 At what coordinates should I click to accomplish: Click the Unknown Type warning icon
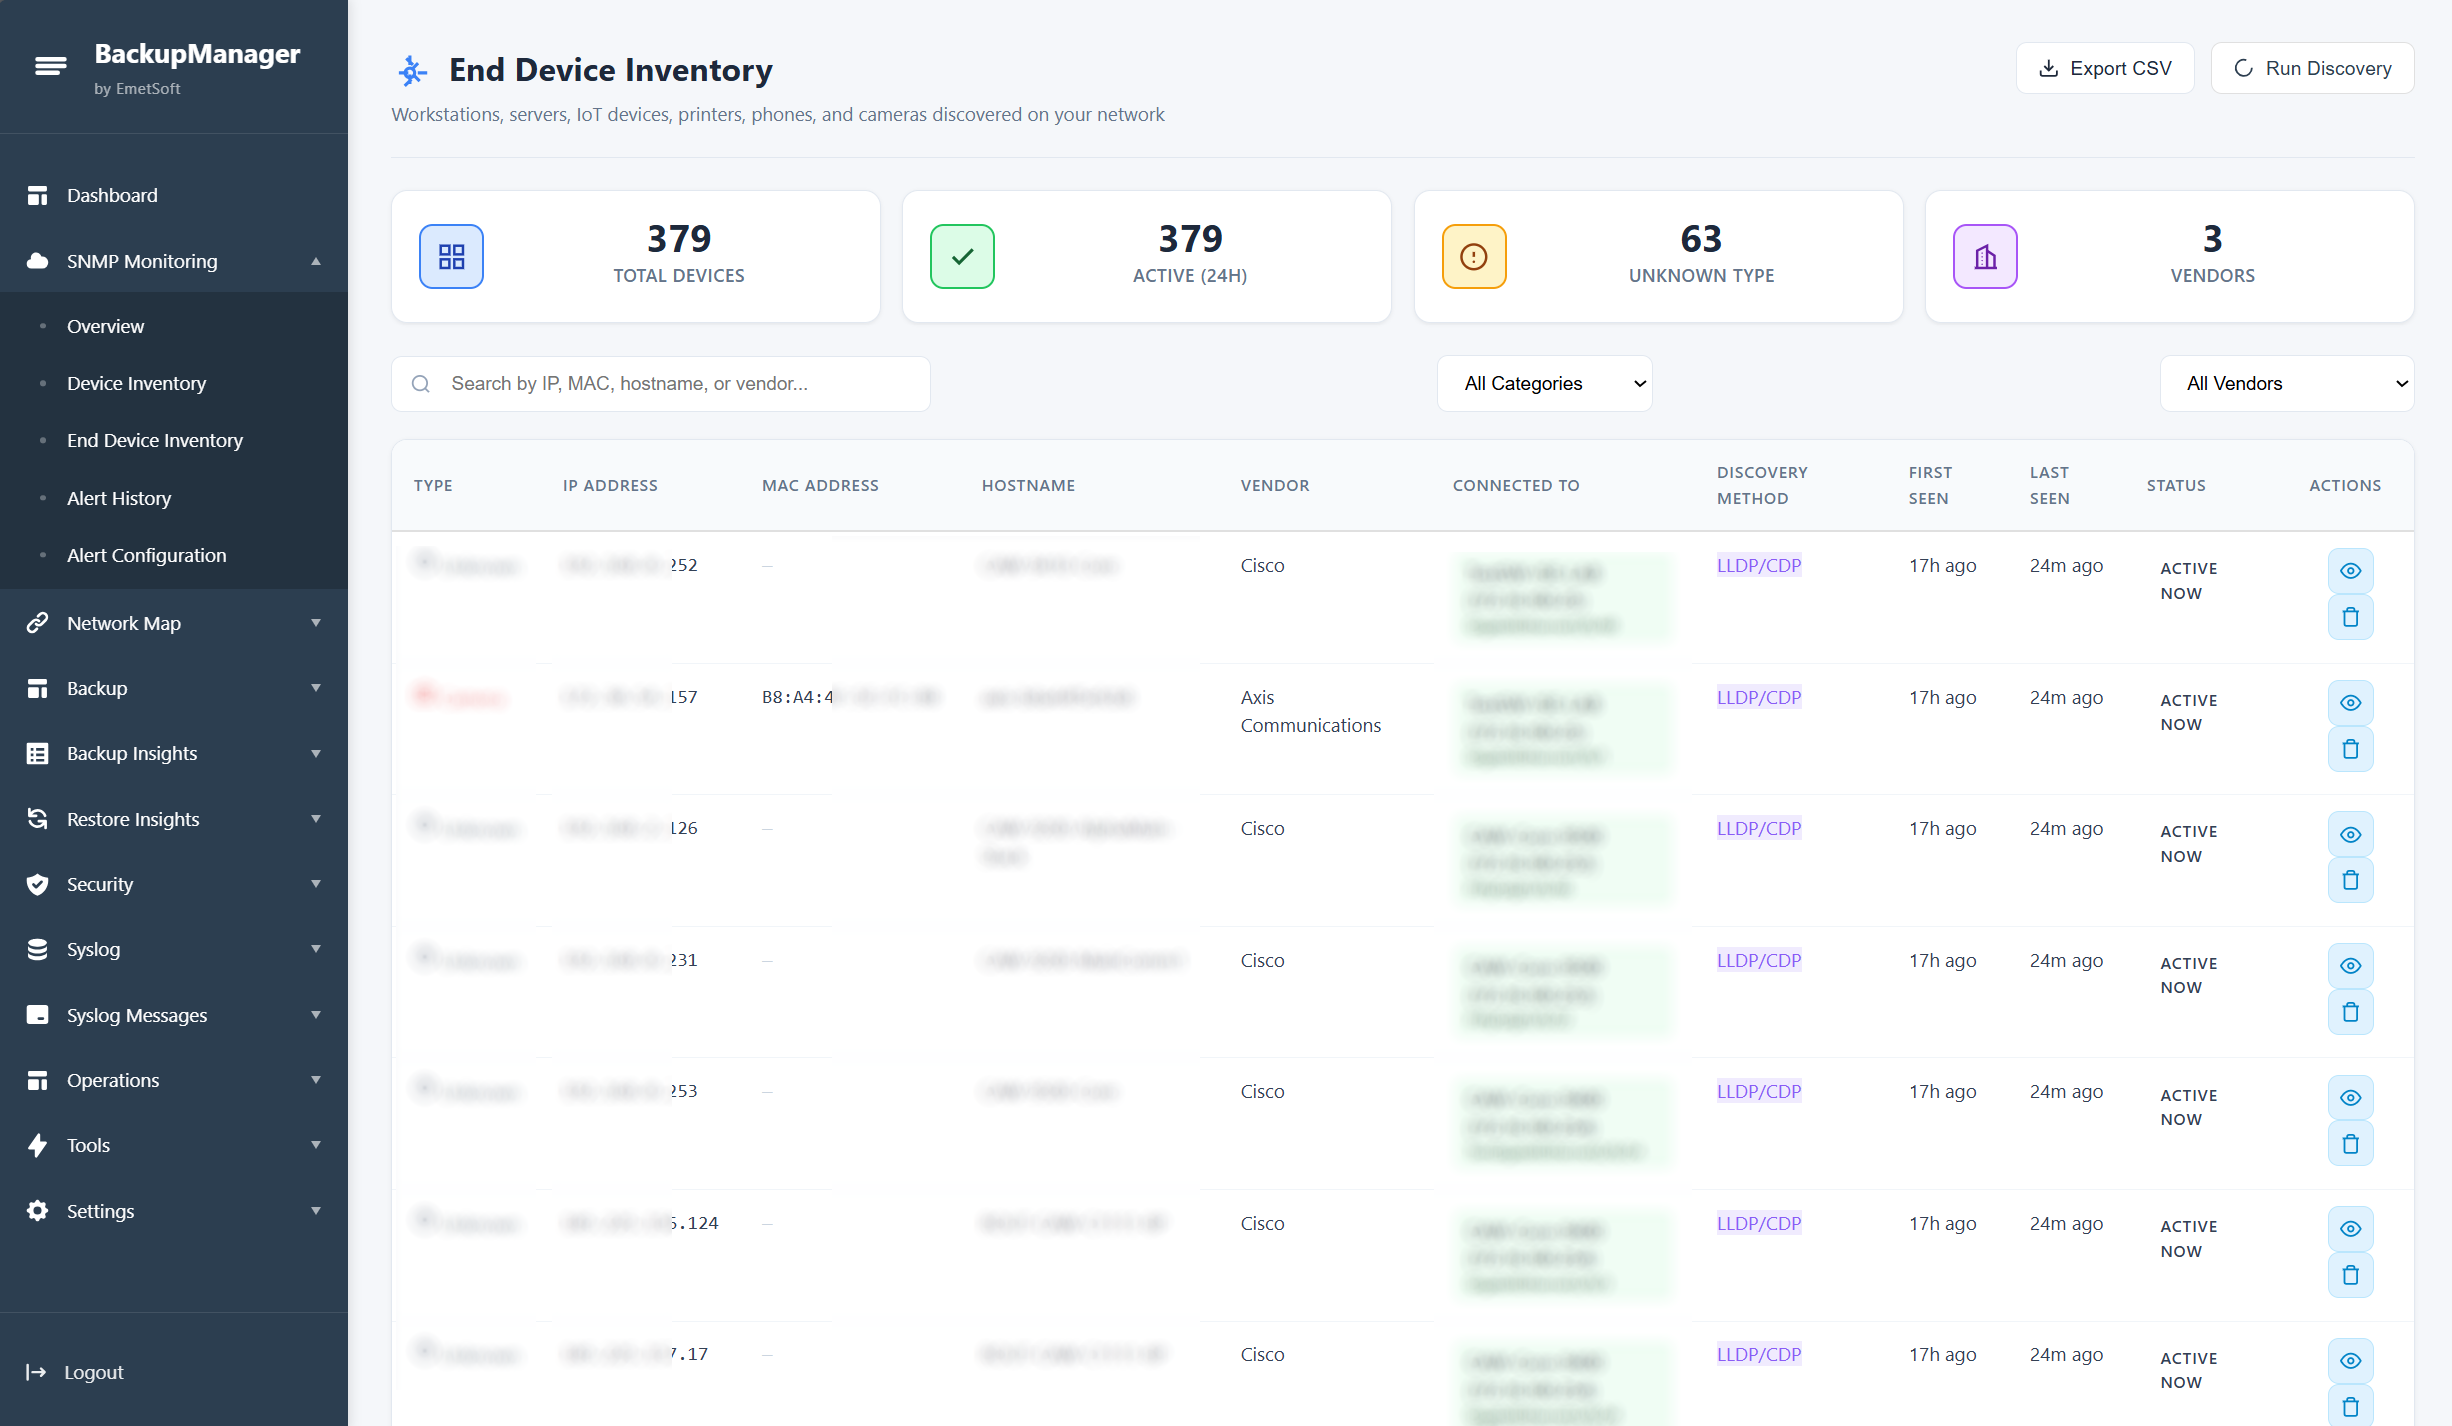[x=1474, y=257]
